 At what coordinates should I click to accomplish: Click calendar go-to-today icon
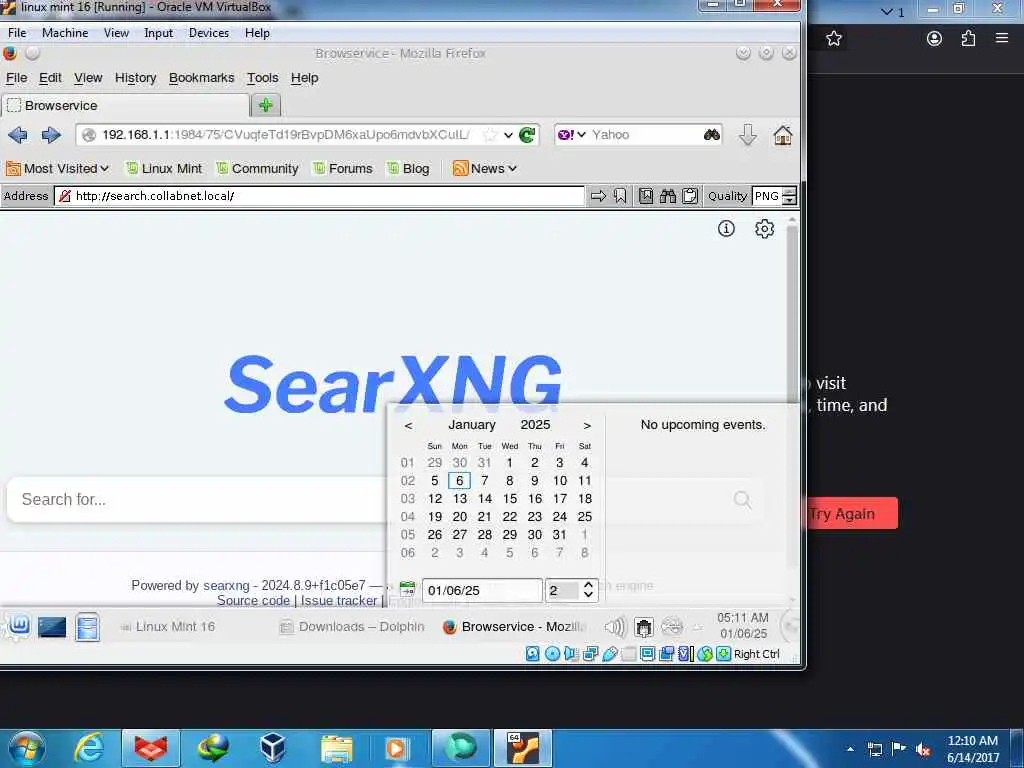[407, 590]
